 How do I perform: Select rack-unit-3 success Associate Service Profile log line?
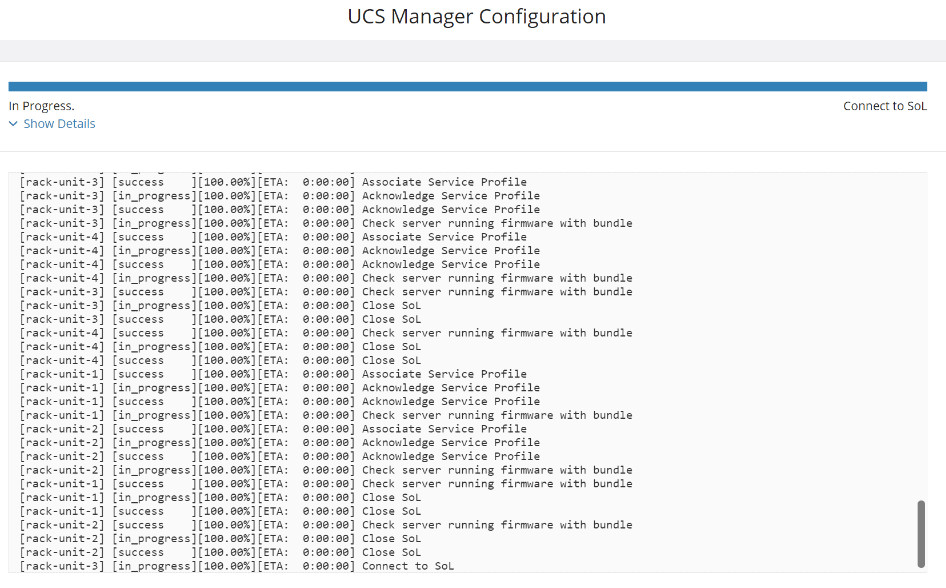[273, 182]
